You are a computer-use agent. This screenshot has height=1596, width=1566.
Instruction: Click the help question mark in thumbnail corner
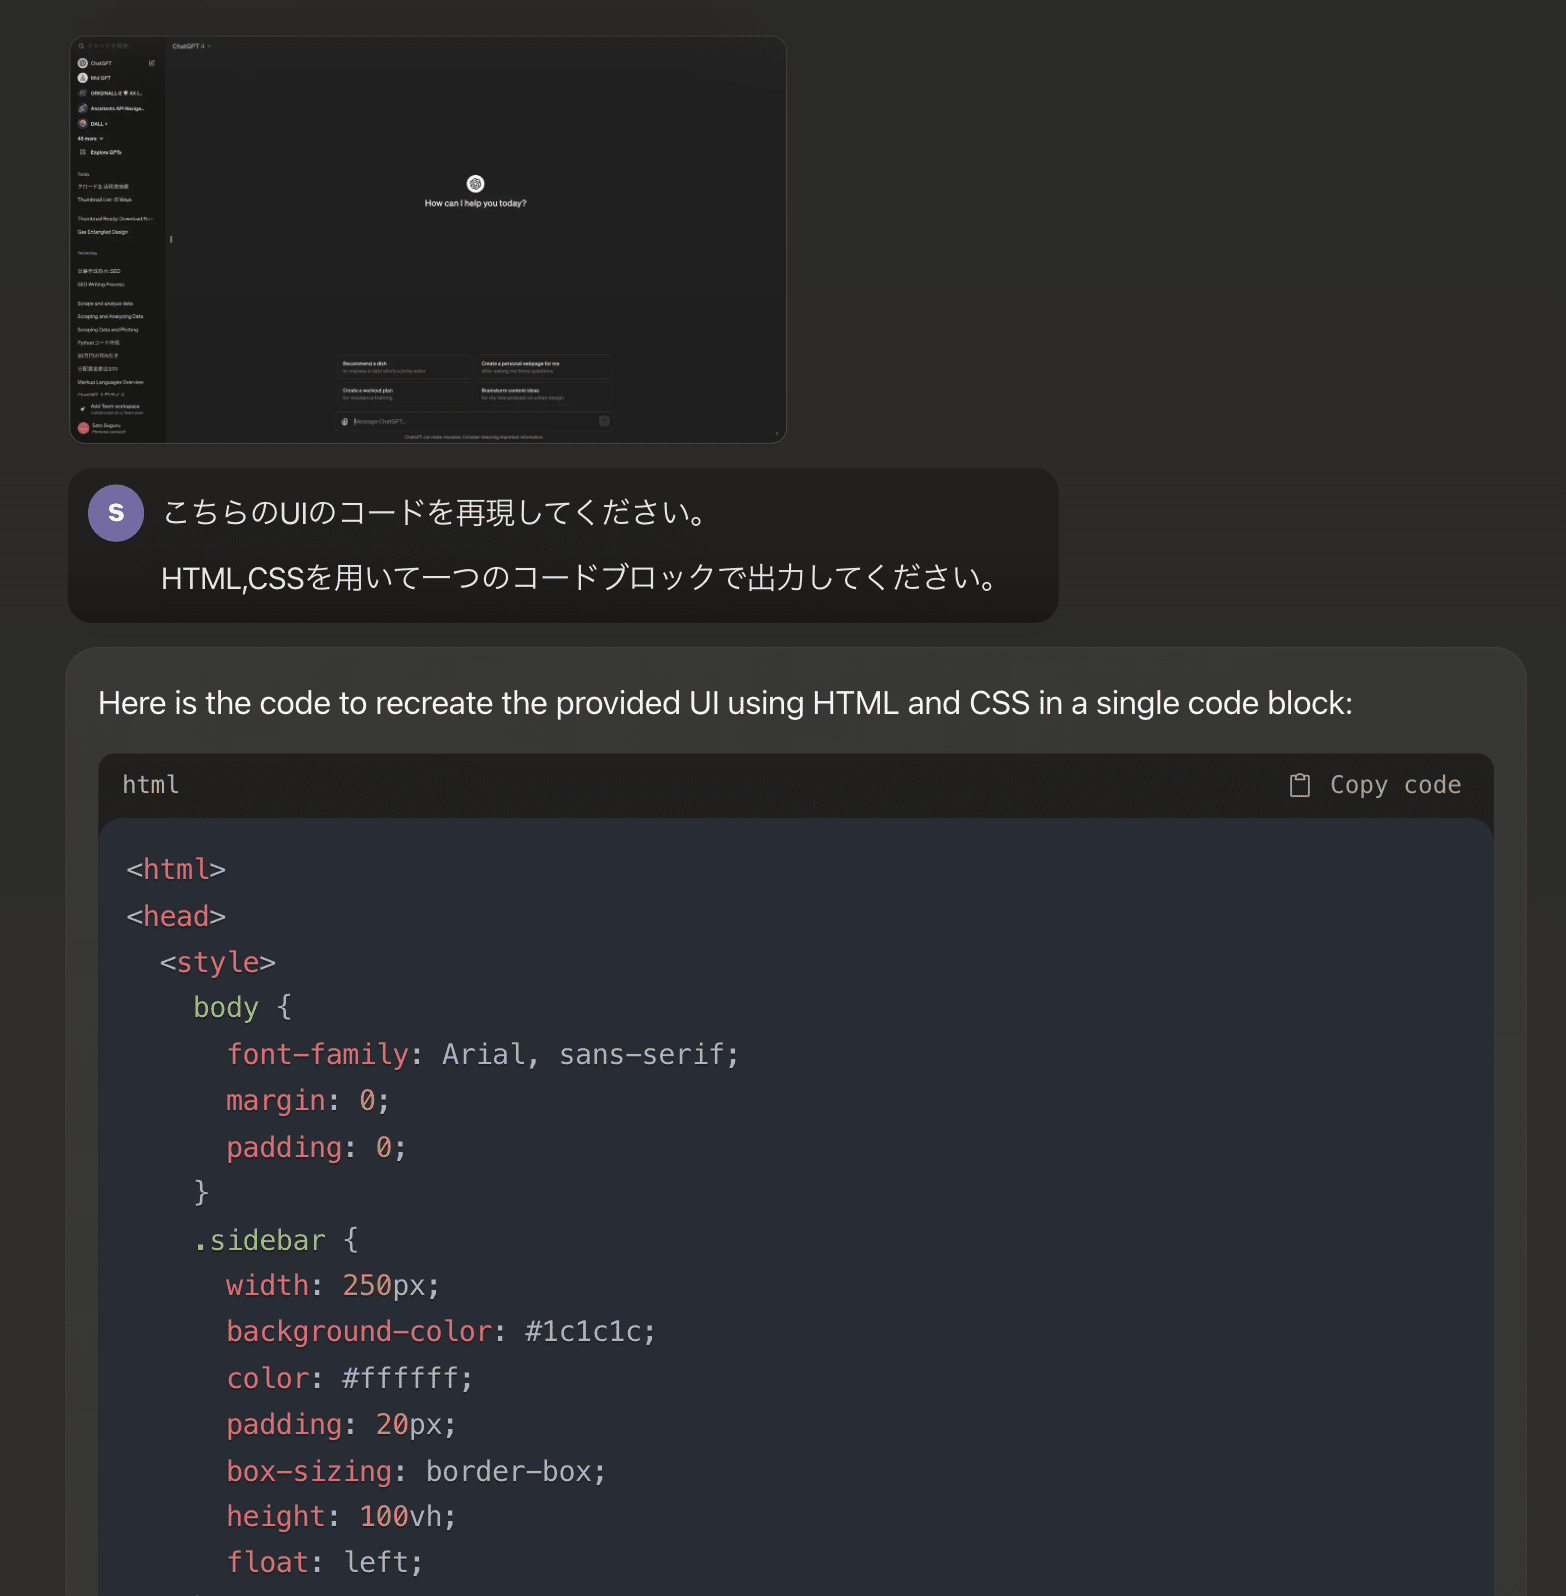tap(776, 434)
